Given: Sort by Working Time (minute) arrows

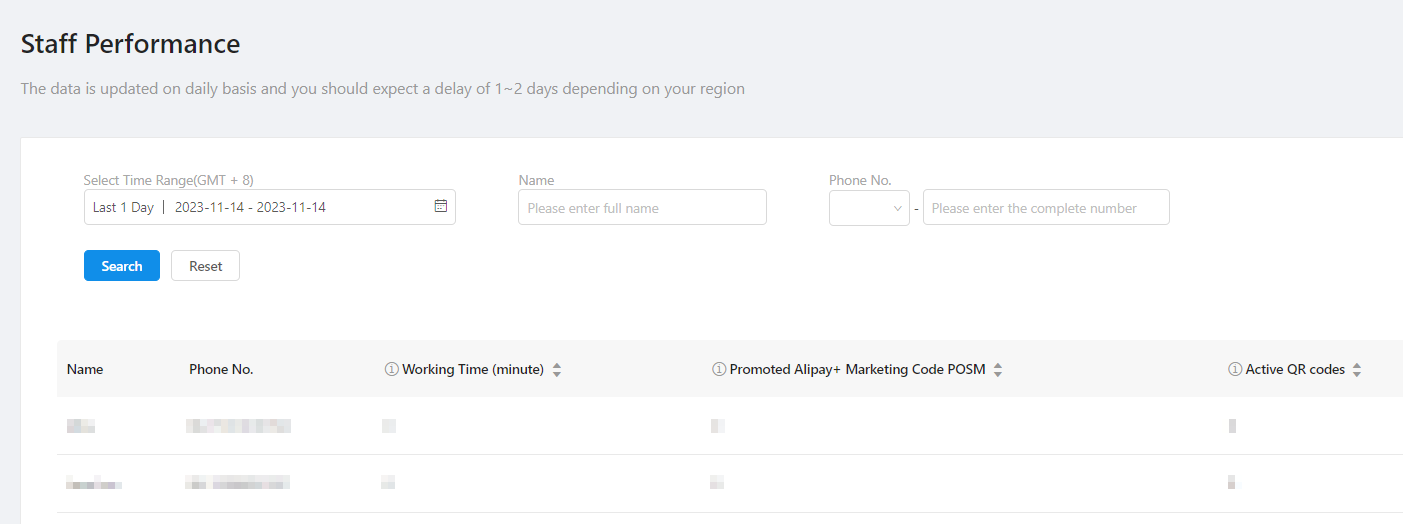Looking at the screenshot, I should click(x=557, y=370).
